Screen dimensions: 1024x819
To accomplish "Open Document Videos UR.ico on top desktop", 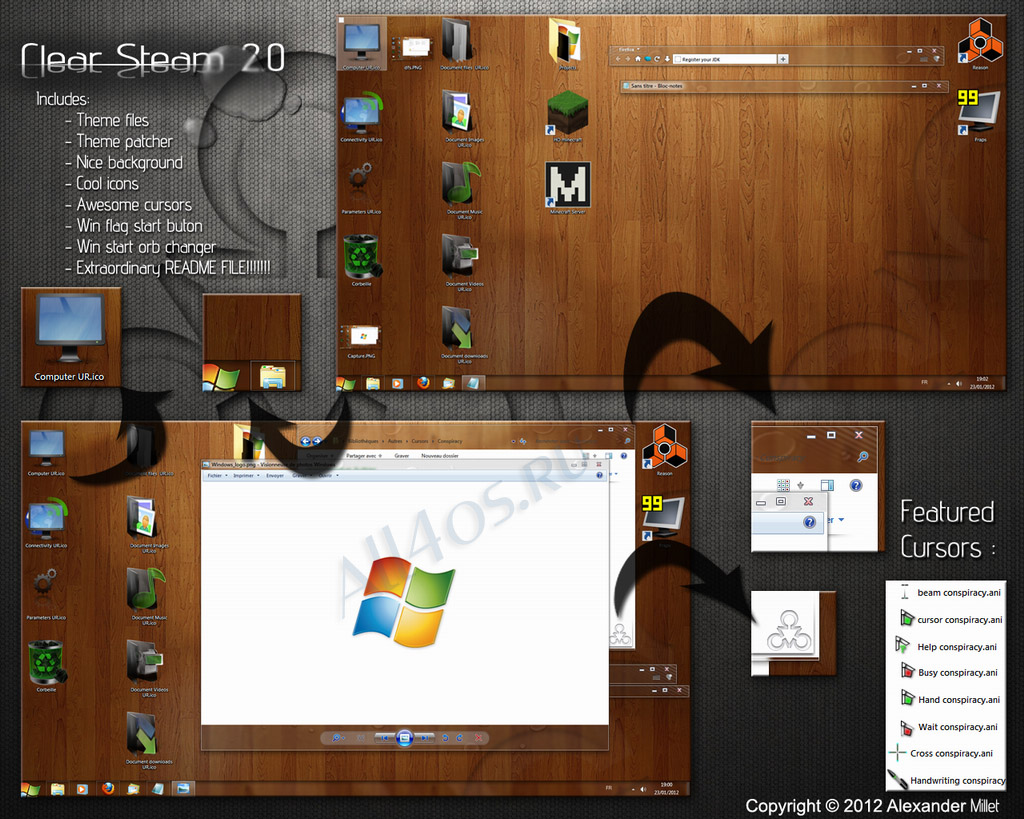I will [x=464, y=261].
